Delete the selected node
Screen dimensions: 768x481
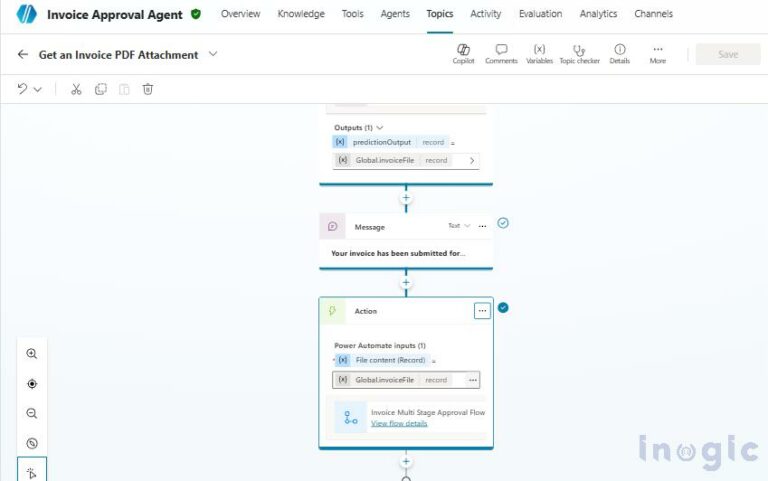coord(148,89)
